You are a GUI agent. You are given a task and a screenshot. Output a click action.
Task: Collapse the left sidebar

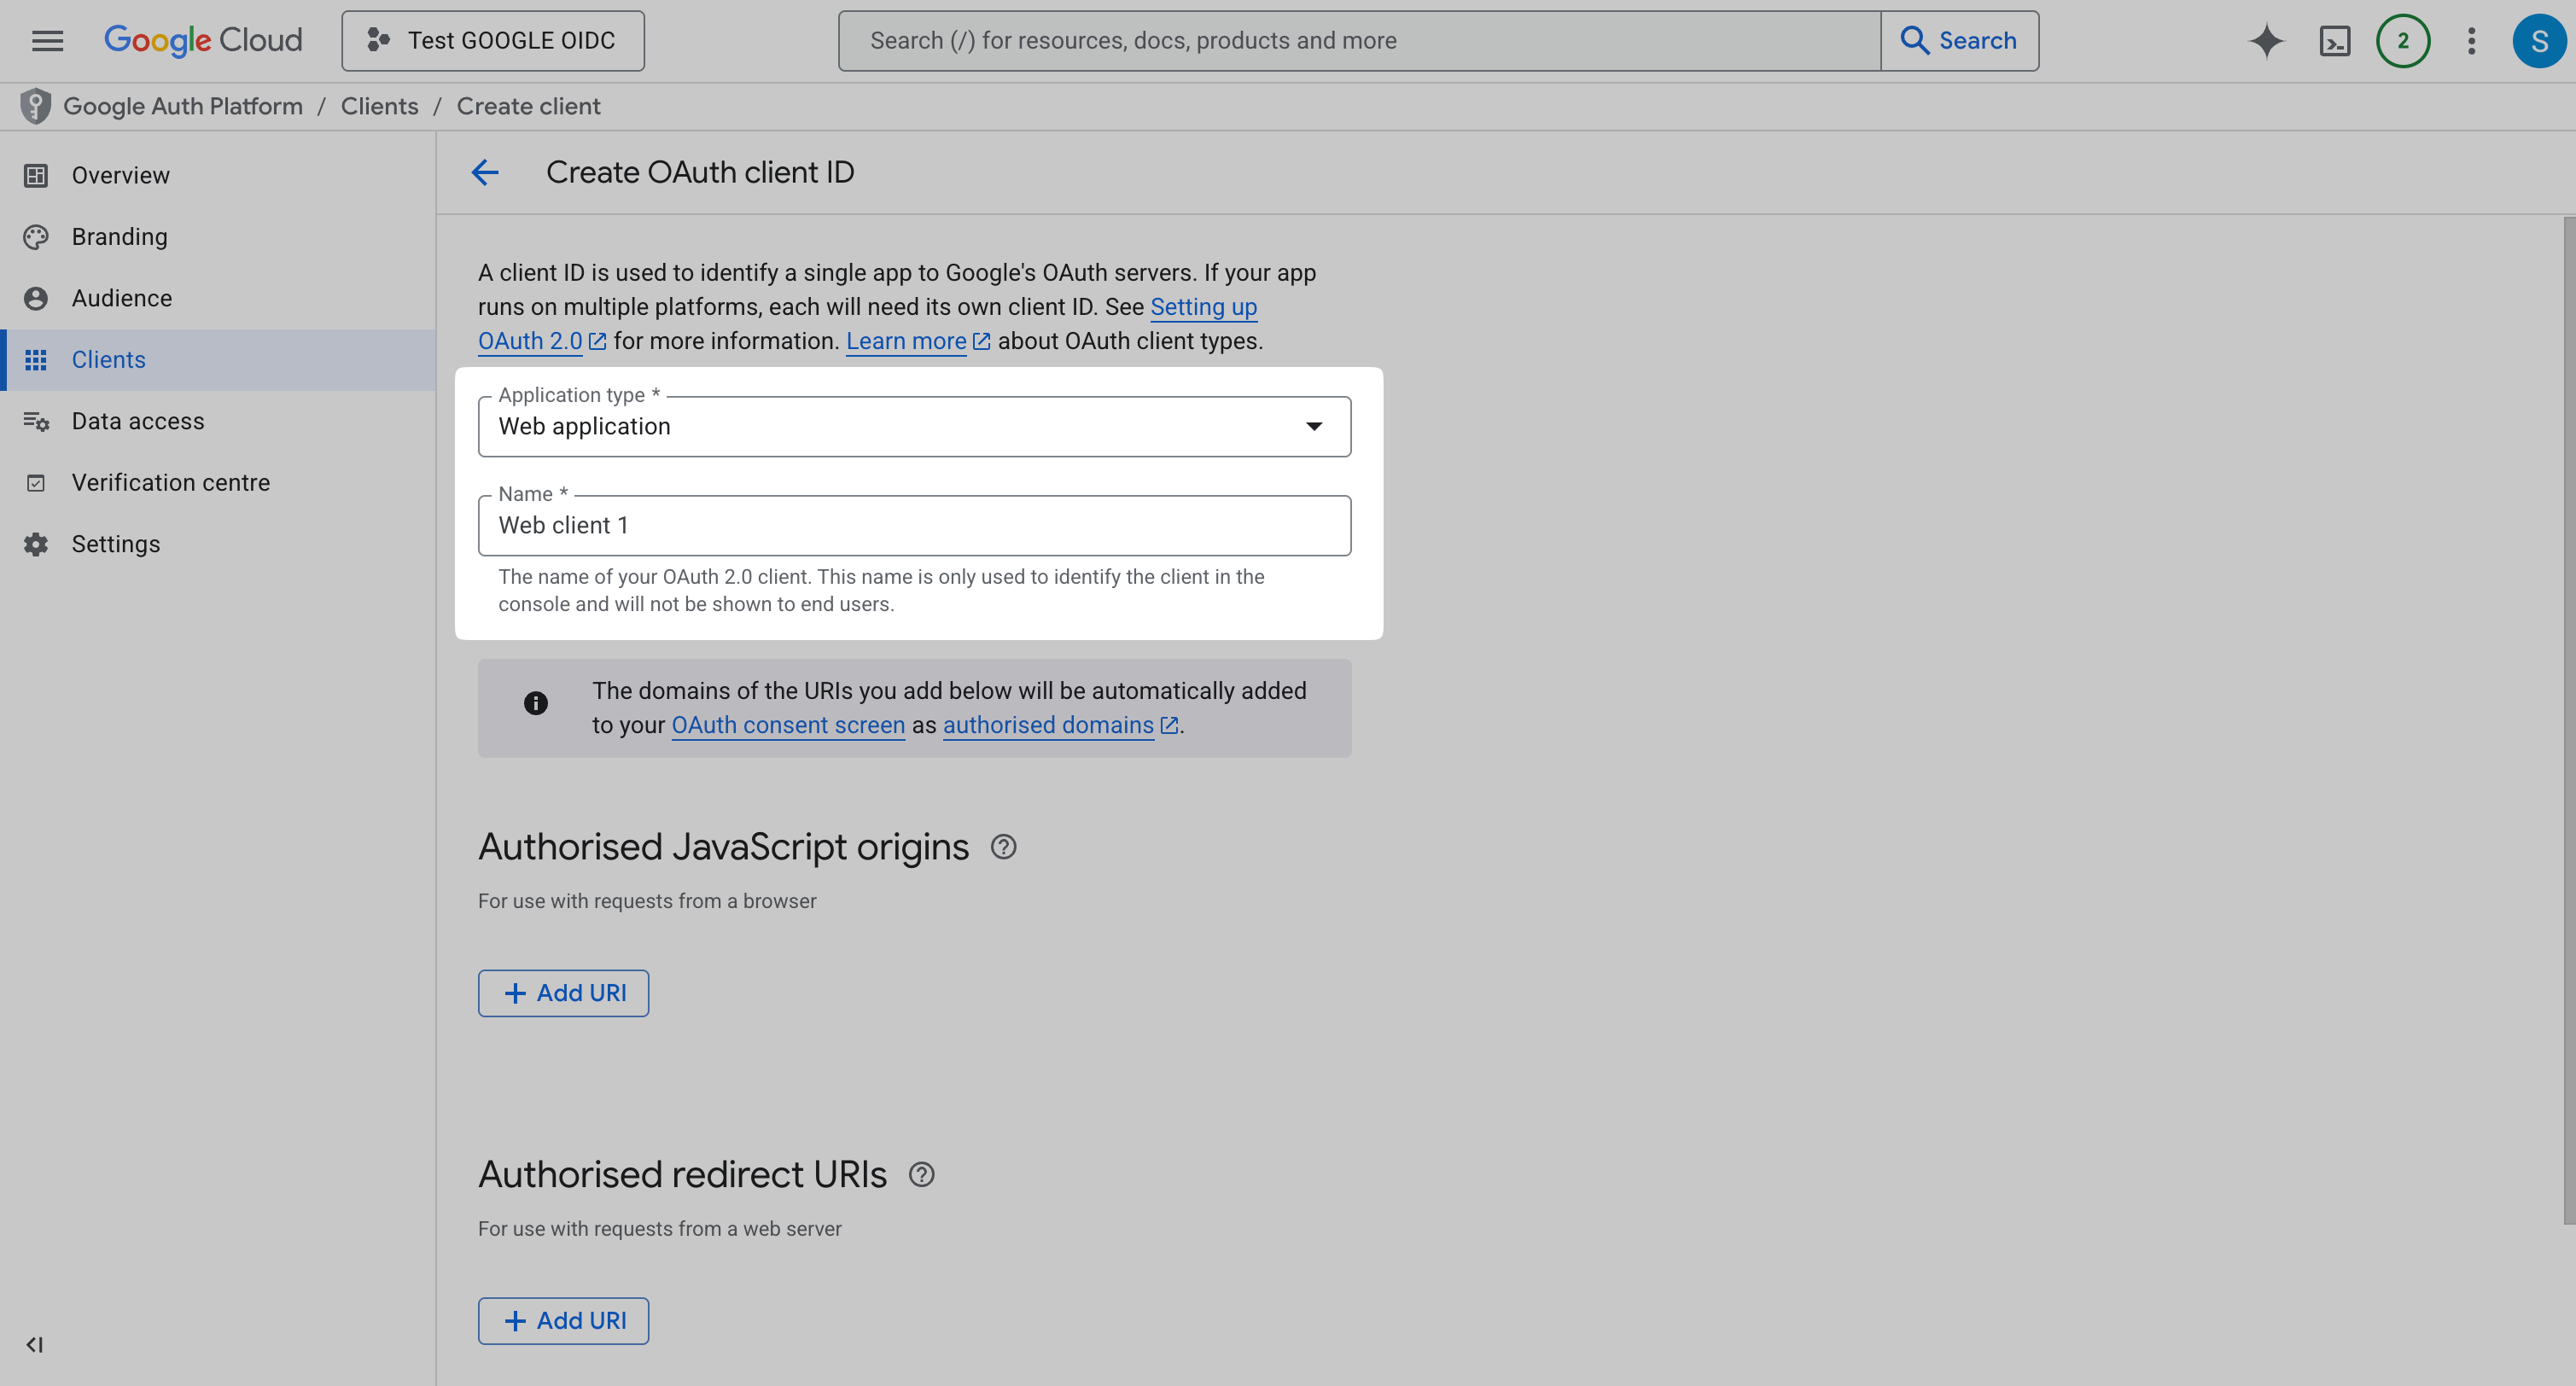[x=35, y=1344]
